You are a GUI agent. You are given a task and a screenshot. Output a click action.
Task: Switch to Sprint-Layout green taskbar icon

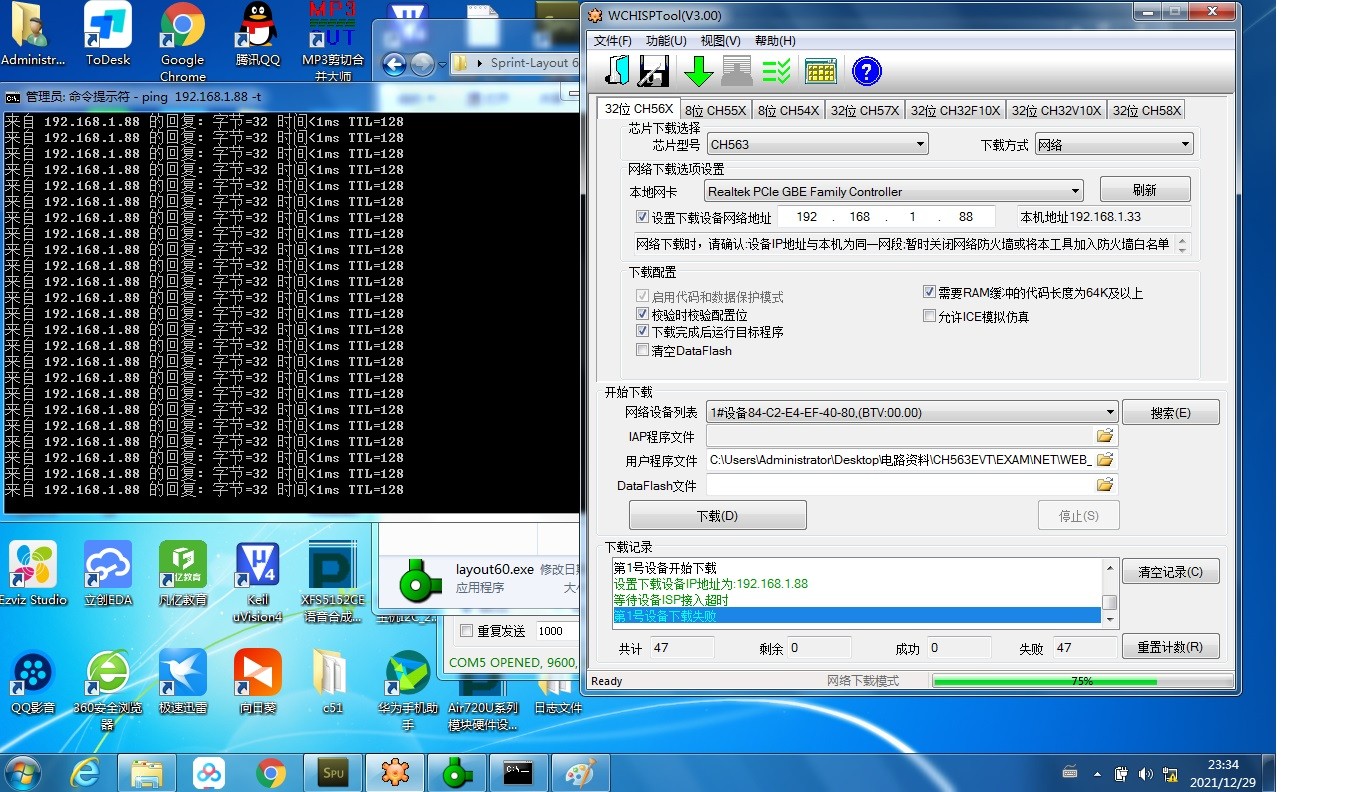[456, 772]
